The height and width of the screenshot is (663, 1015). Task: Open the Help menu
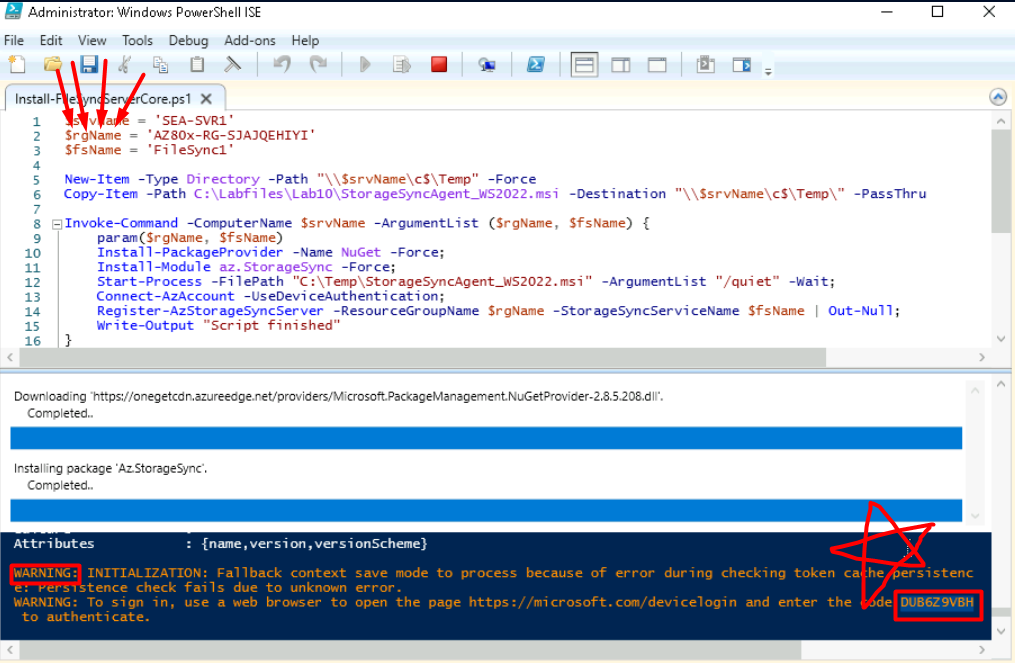click(x=305, y=40)
